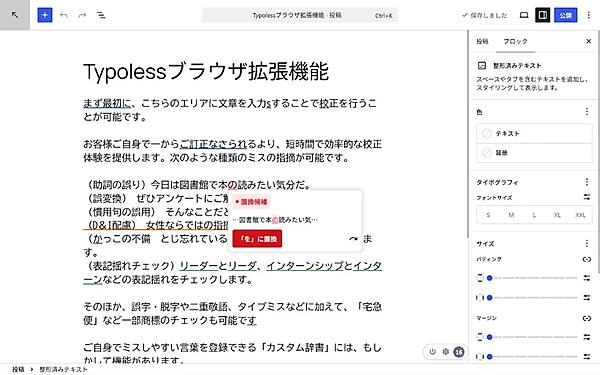Click the 置換候補 label in suggestion popup
Screen dimensions: 600x375
click(x=251, y=202)
